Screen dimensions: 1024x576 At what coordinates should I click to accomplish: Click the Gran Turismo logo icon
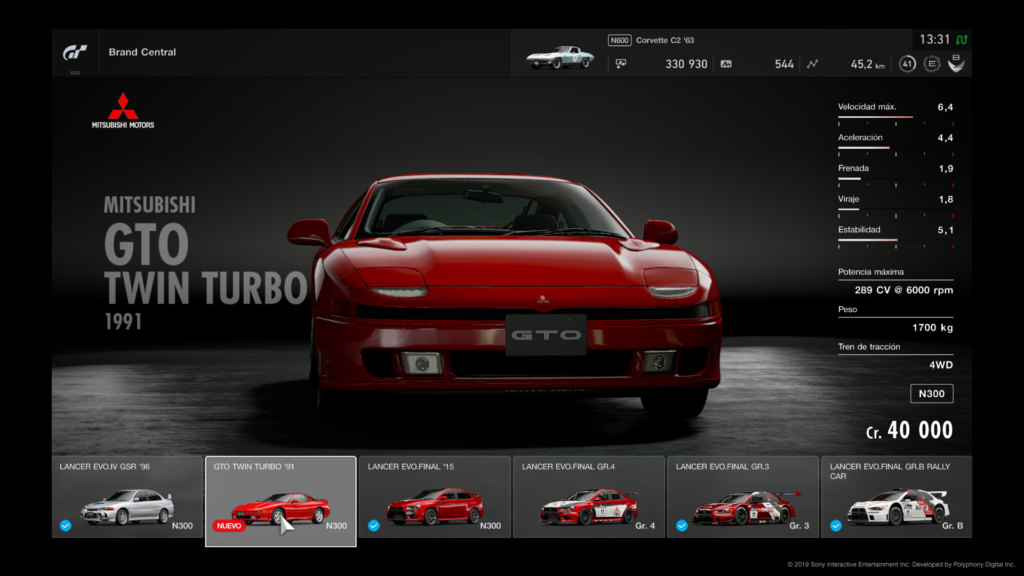tap(74, 52)
